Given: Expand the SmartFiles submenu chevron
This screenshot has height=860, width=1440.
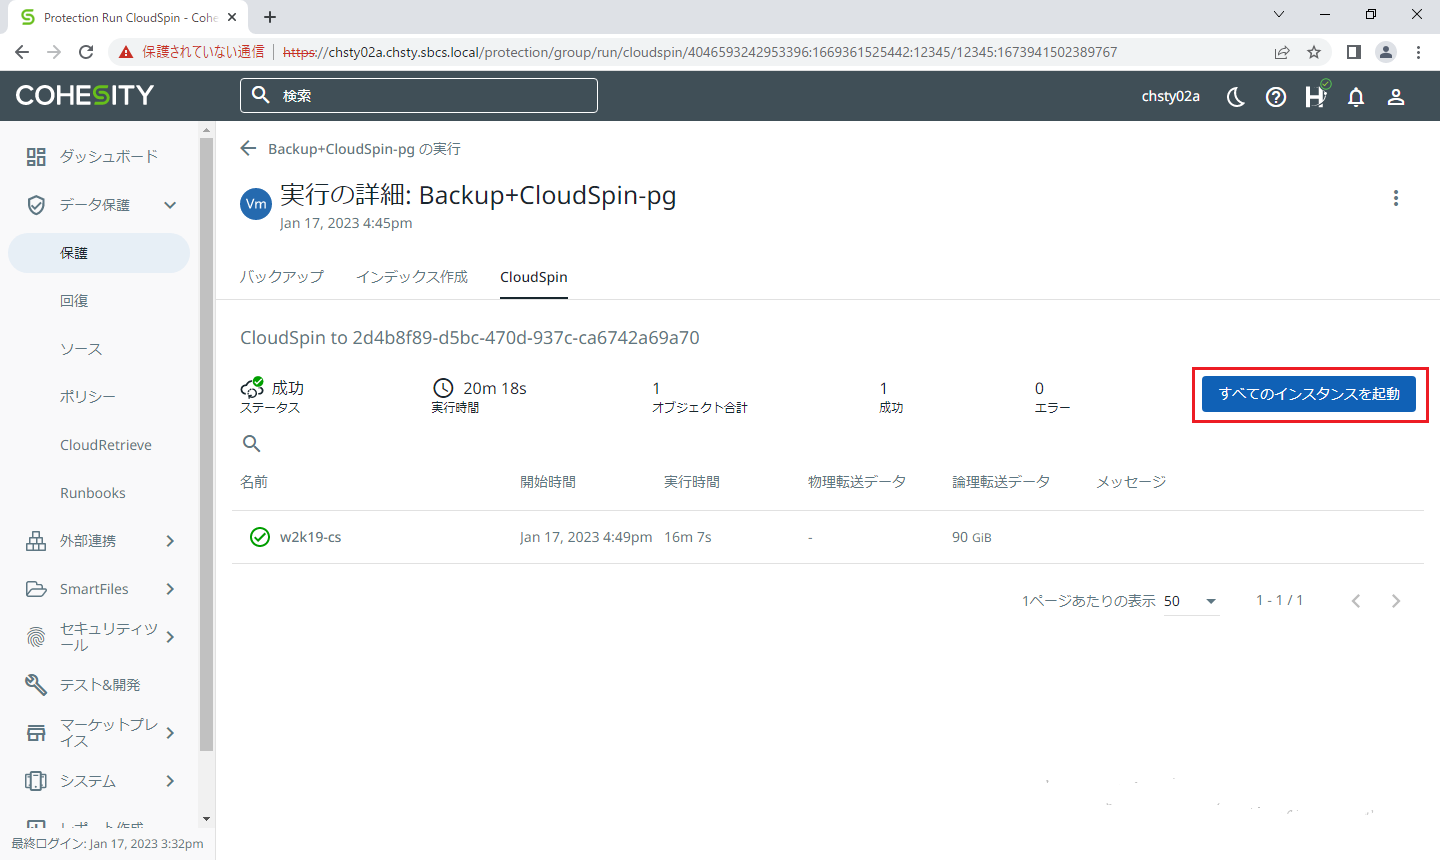Looking at the screenshot, I should click(170, 589).
